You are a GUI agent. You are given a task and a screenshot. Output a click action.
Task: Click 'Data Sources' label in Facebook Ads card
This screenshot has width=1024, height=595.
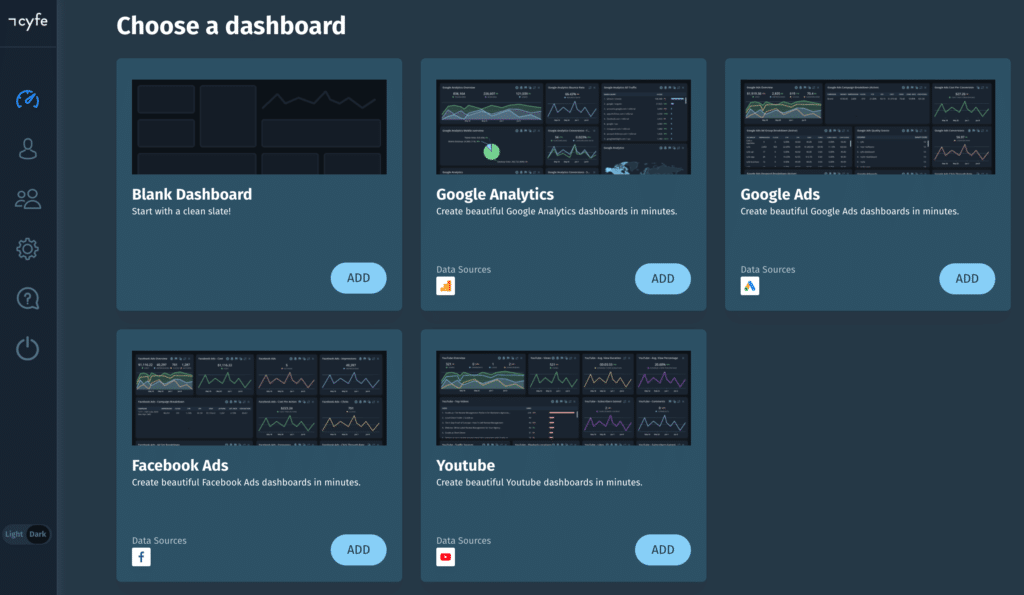pos(159,541)
